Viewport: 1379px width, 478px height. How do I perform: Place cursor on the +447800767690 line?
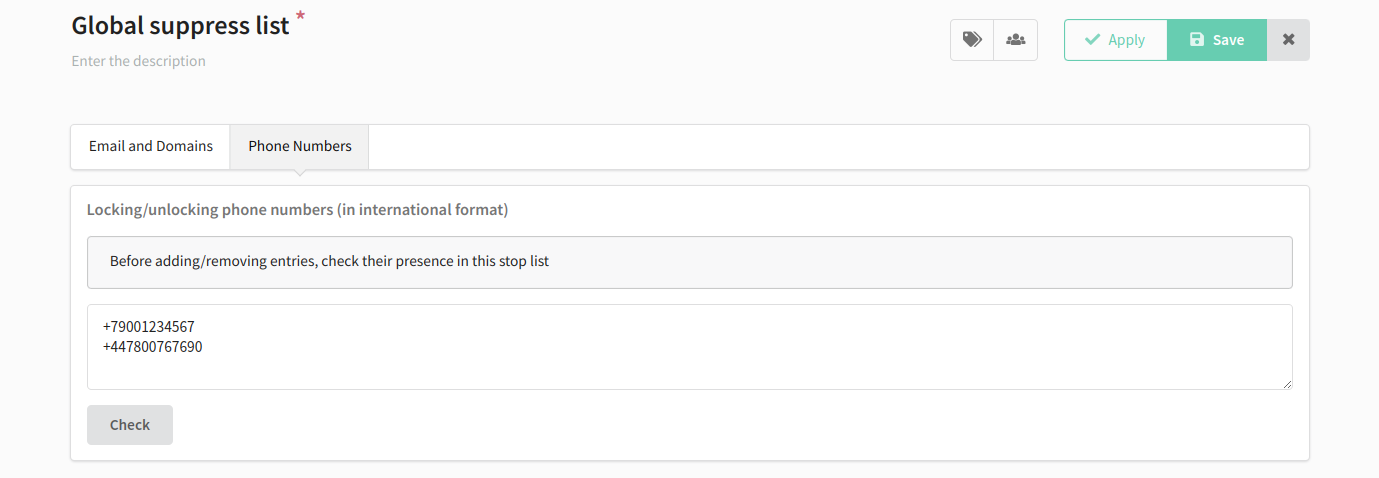(152, 347)
